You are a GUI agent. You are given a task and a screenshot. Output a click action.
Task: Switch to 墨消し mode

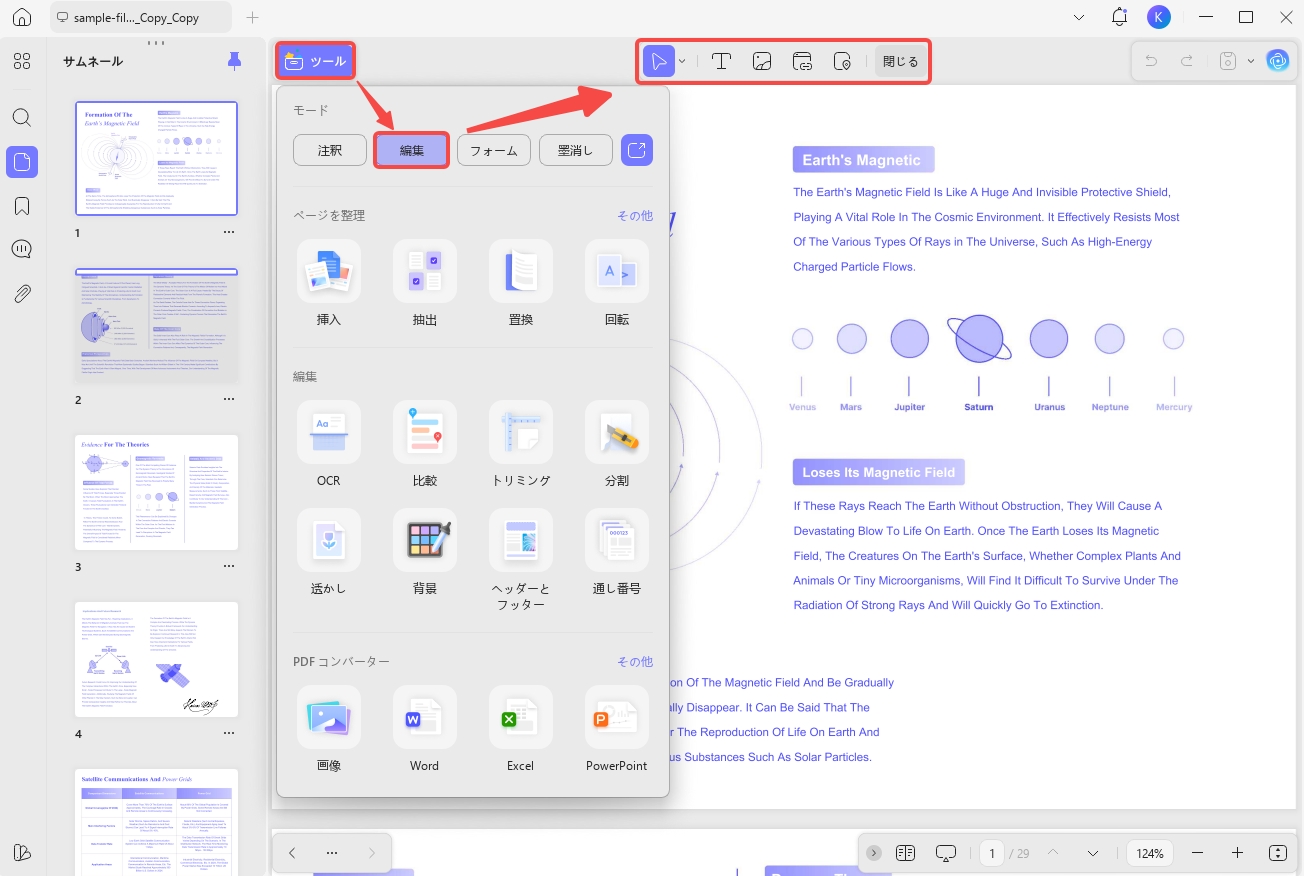click(x=576, y=150)
